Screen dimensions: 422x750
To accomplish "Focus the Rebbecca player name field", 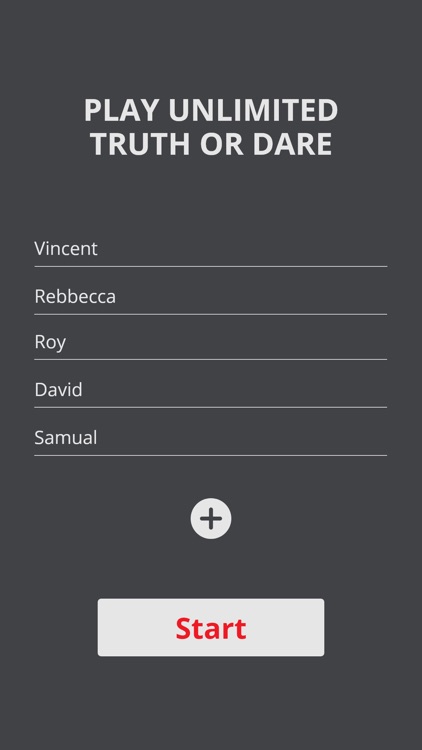I will pyautogui.click(x=211, y=297).
